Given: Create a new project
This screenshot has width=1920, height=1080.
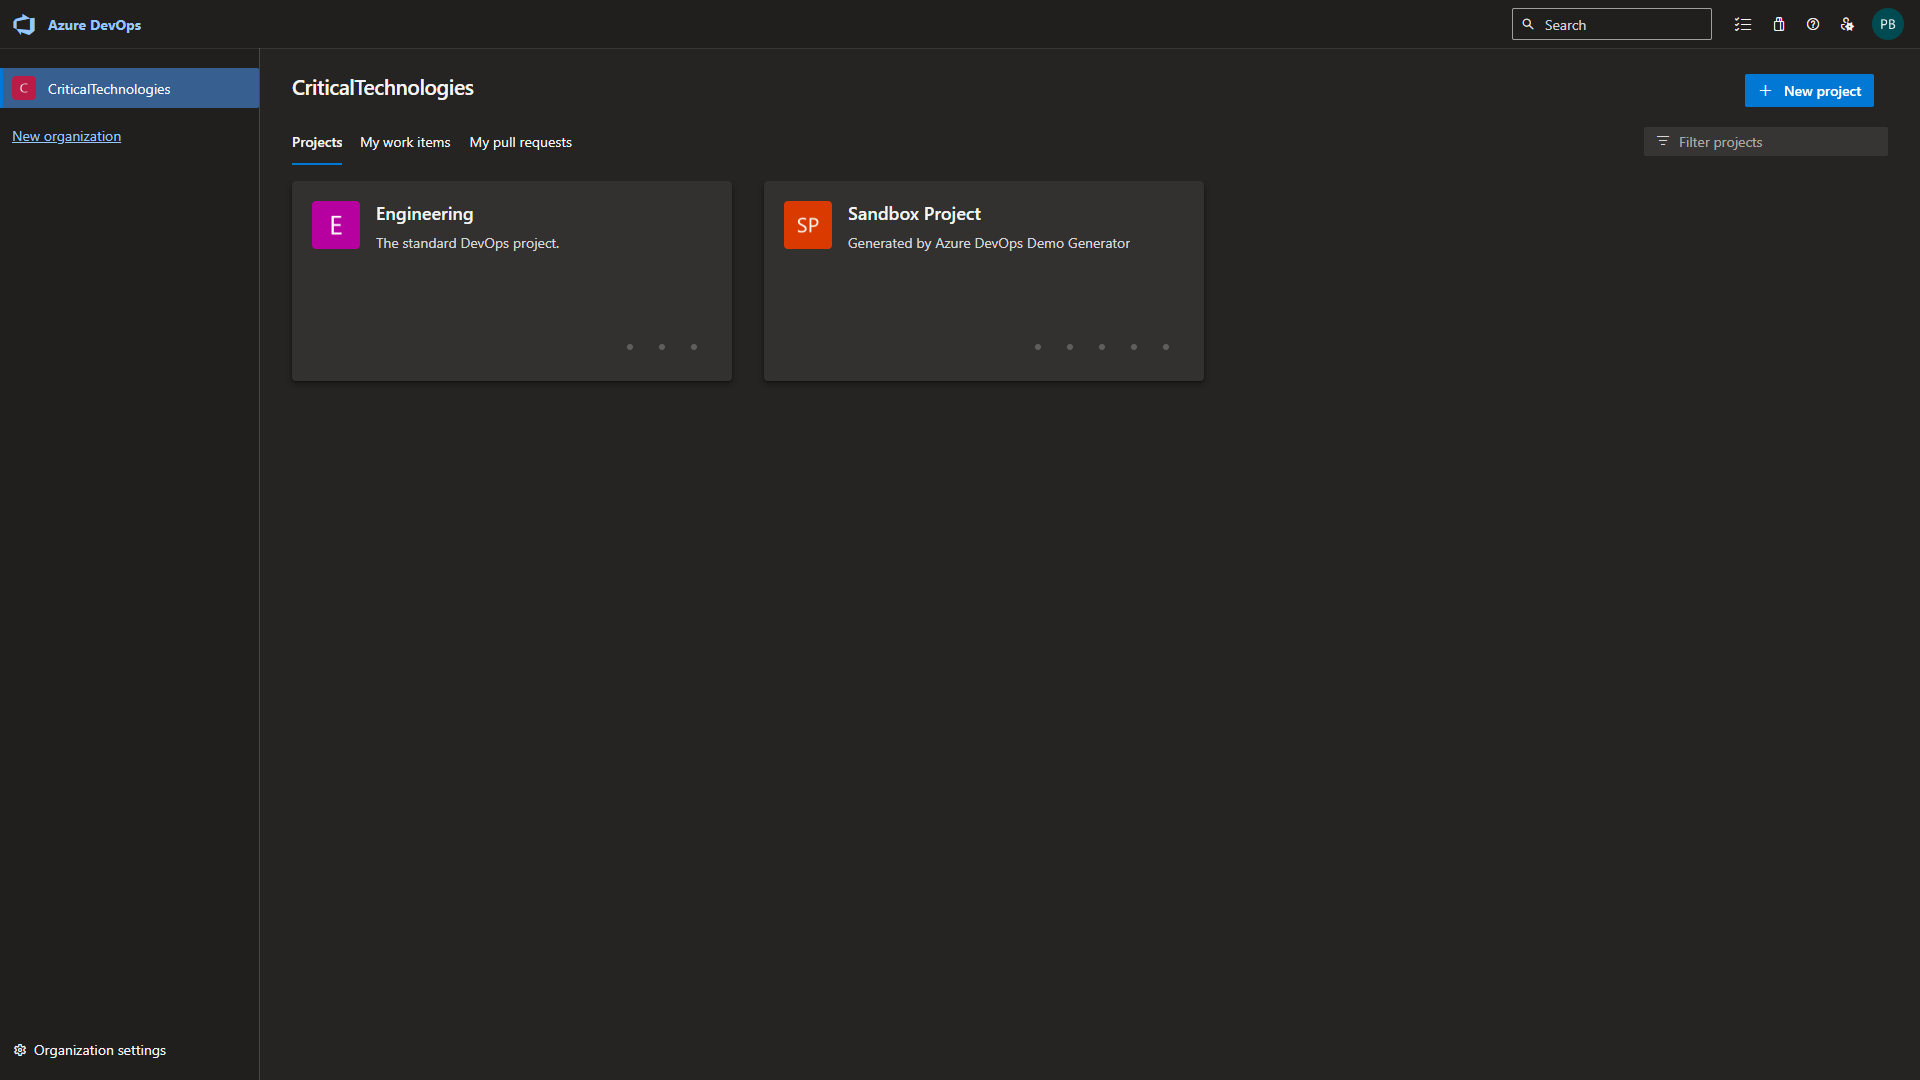Looking at the screenshot, I should tap(1809, 90).
